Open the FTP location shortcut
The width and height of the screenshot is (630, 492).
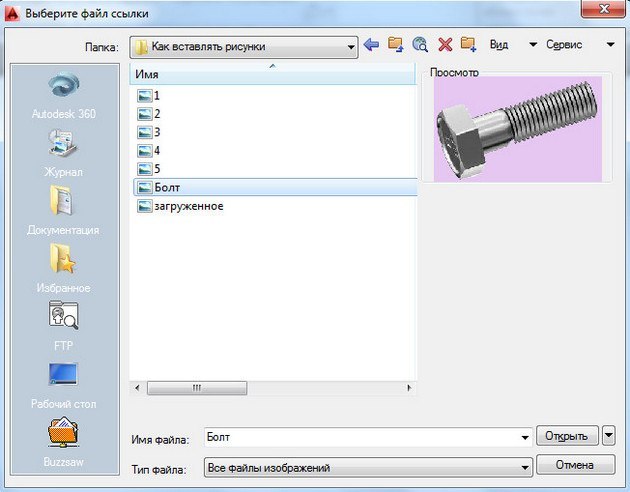tap(63, 326)
